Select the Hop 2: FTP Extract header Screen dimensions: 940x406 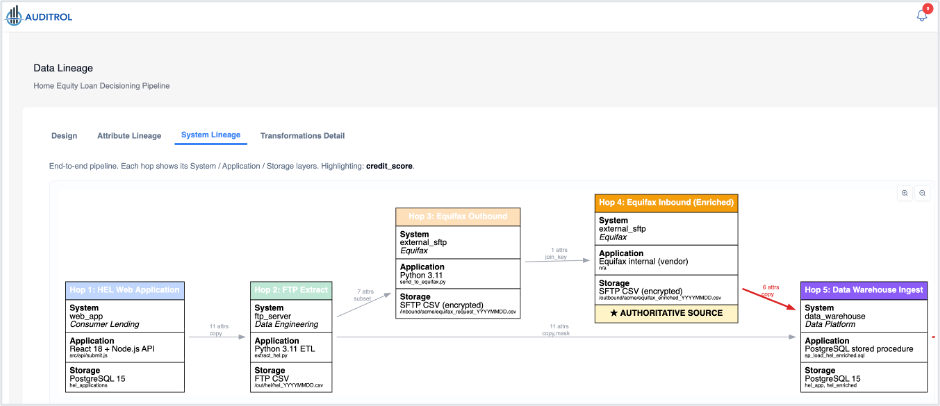click(x=291, y=290)
